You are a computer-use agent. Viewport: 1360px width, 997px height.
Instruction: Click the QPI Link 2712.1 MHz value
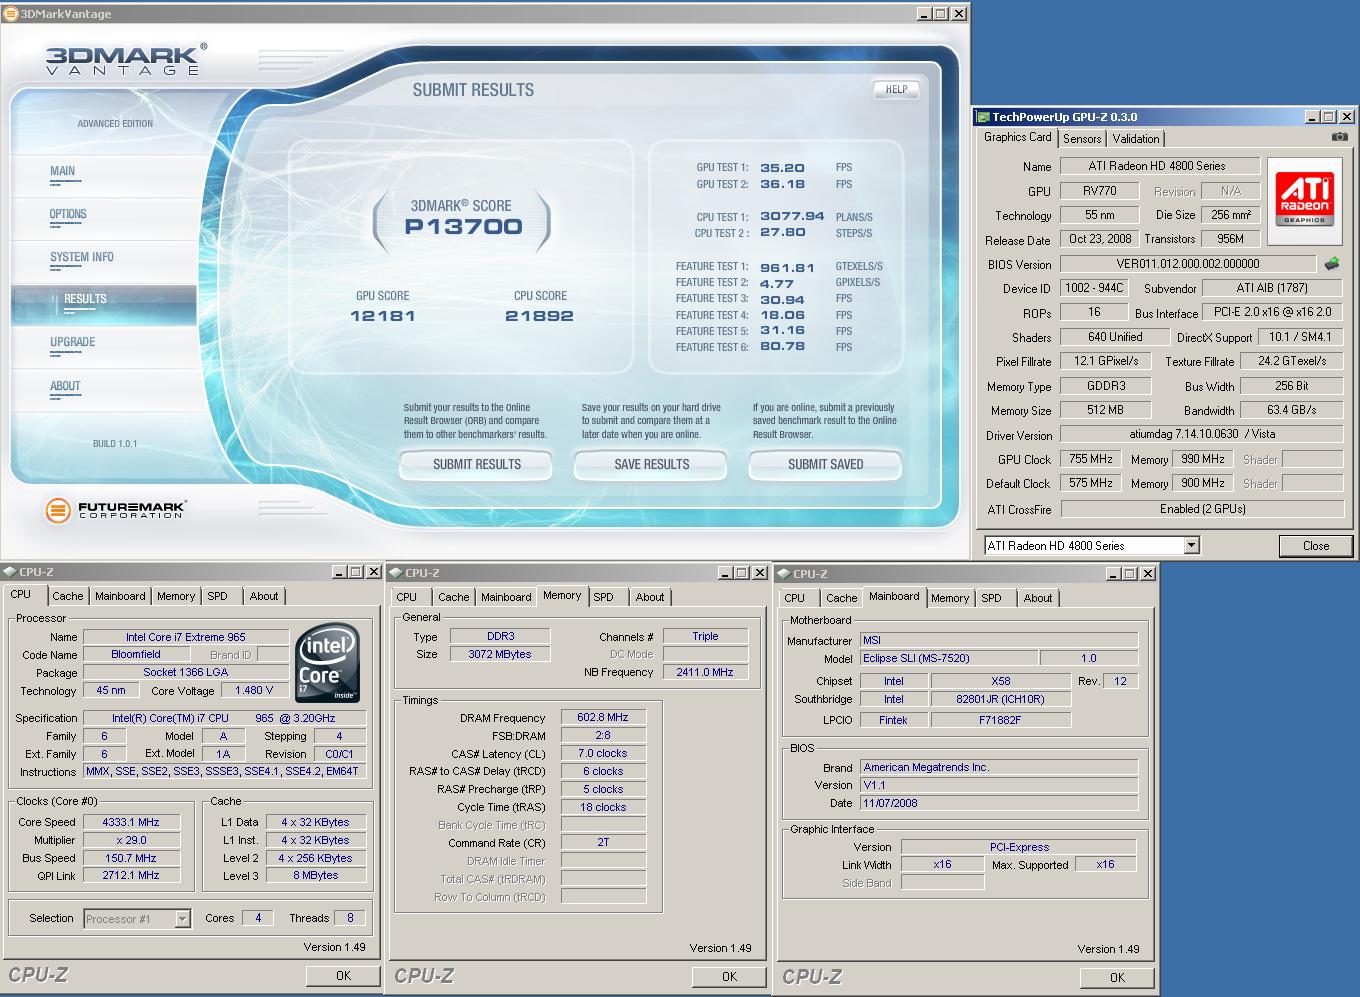131,875
